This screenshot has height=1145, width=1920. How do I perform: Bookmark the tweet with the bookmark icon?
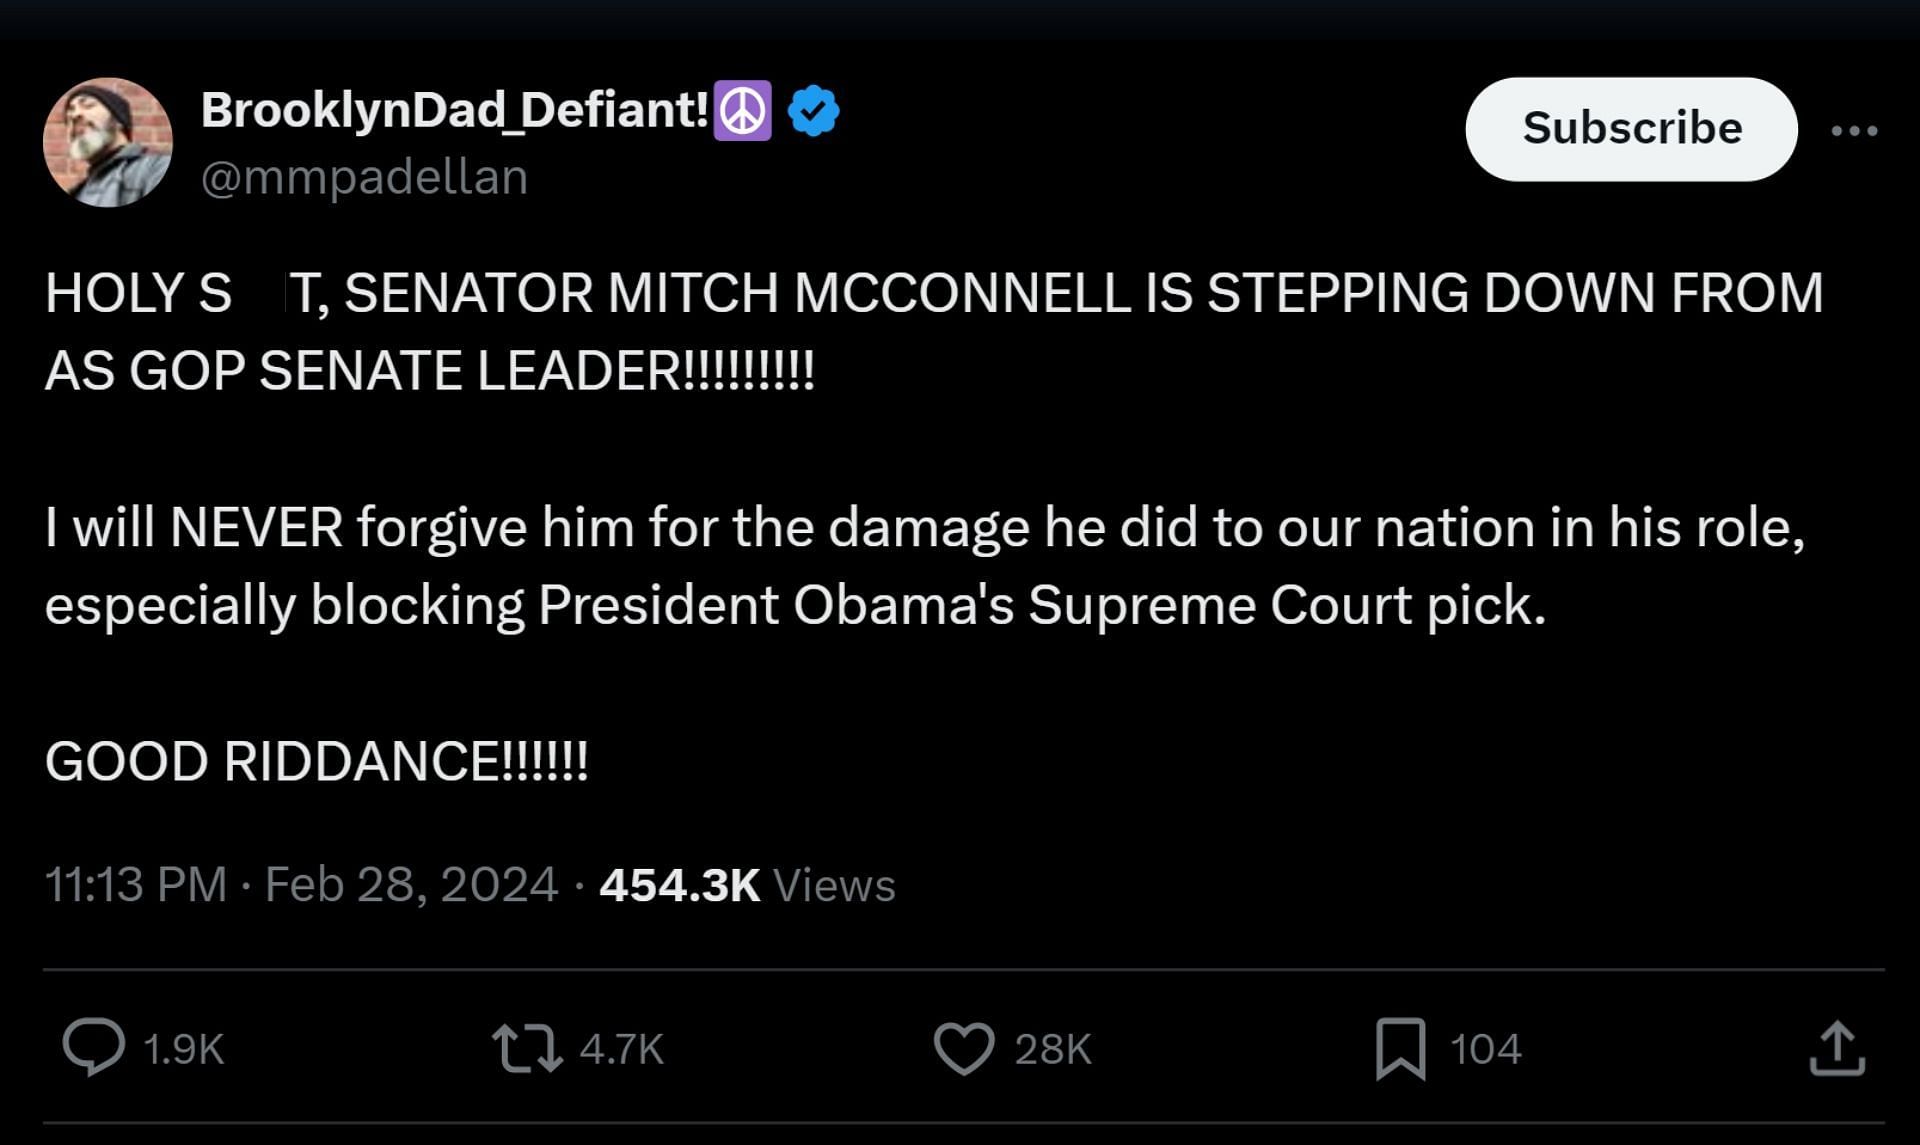(1401, 1049)
